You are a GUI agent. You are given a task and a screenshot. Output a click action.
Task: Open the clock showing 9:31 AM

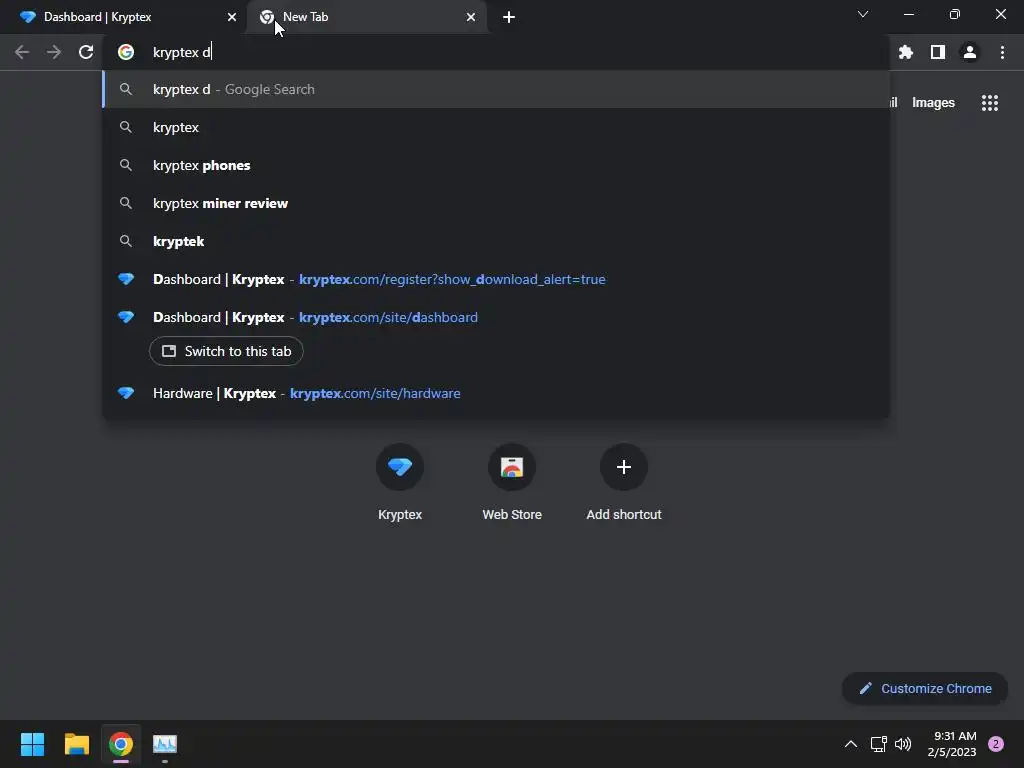(x=952, y=744)
